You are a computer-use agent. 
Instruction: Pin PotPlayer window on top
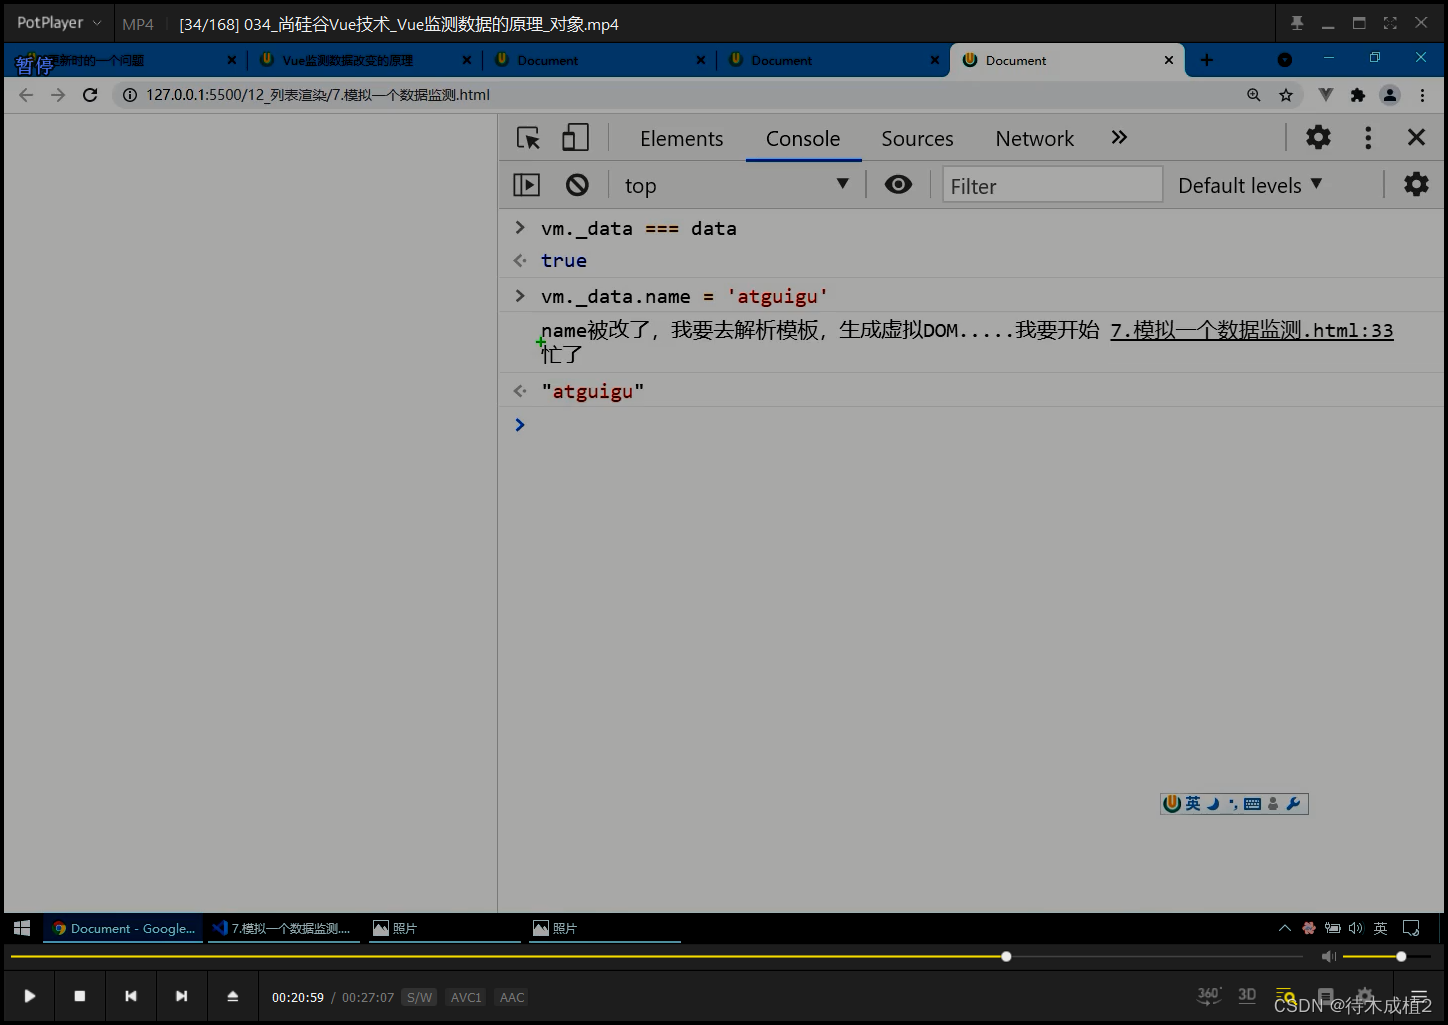1296,23
